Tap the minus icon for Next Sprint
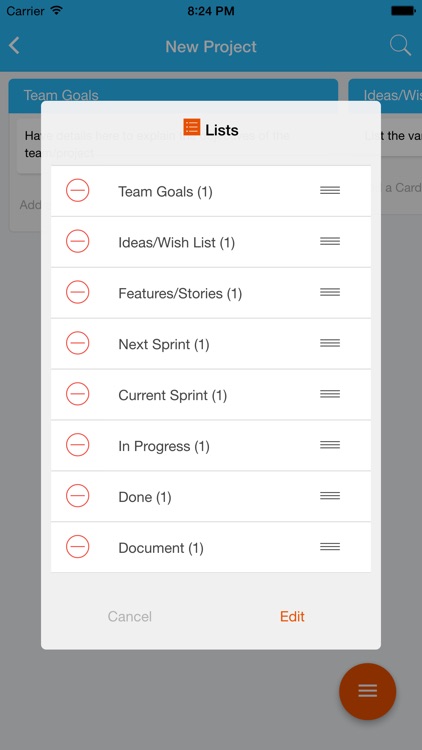The width and height of the screenshot is (422, 750). click(x=78, y=343)
